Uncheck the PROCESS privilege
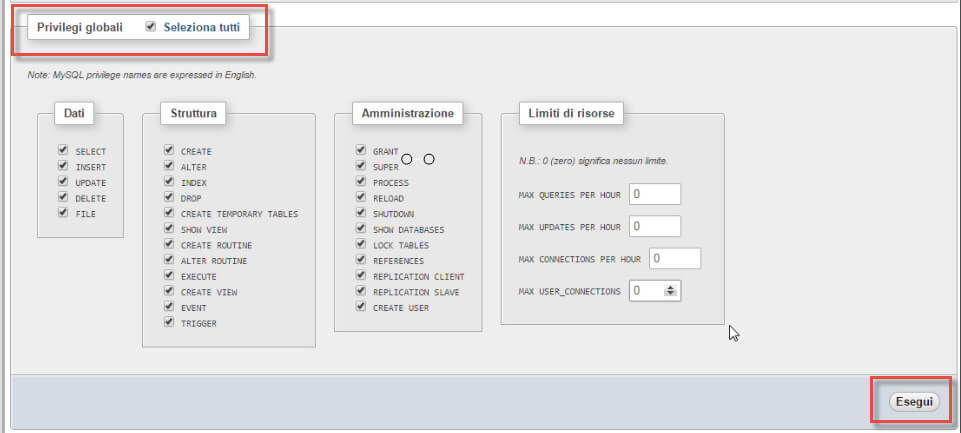 coord(360,182)
